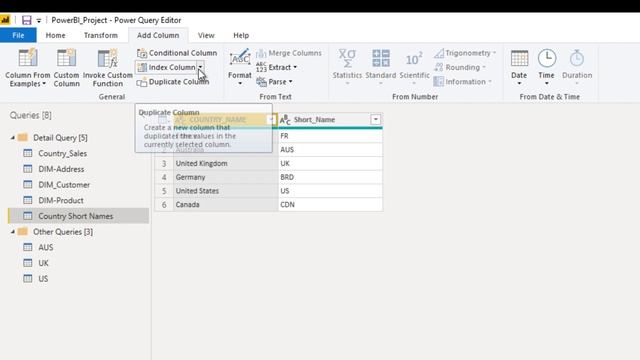Switch to the Home tab
Image resolution: width=640 pixels, height=360 pixels.
(x=55, y=36)
